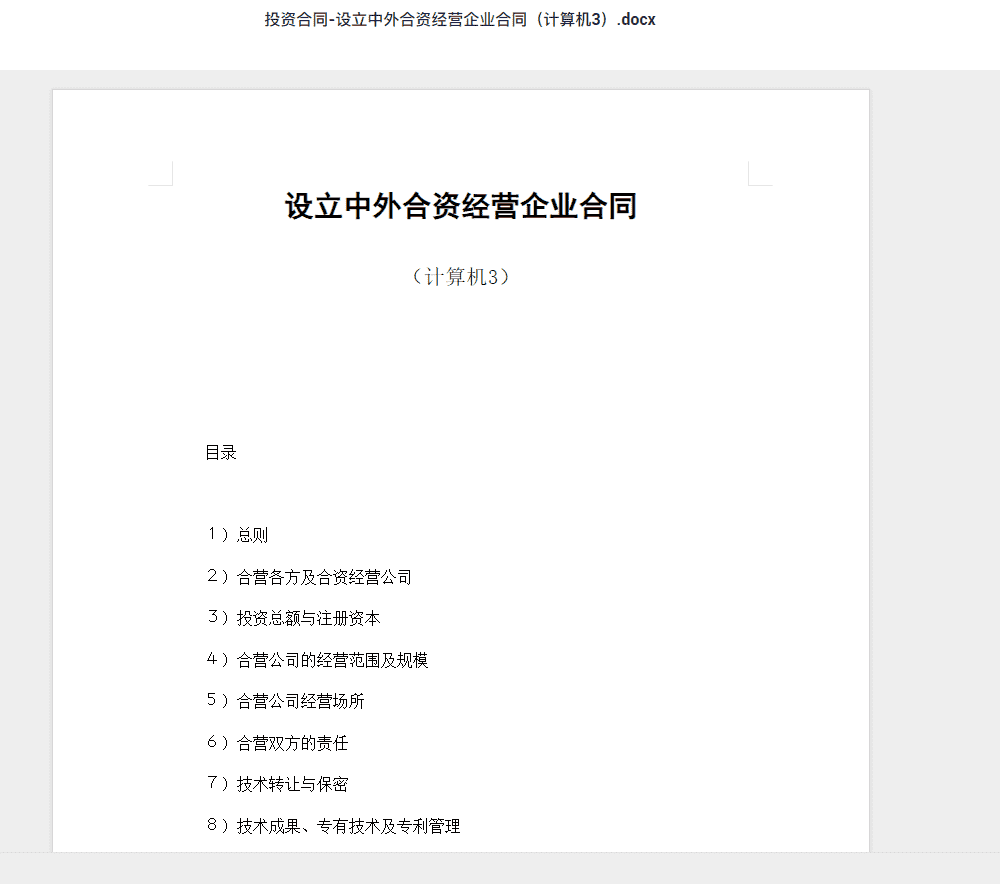Click contents entry 4）合营公司的经营范围及规模
Image resolution: width=1000 pixels, height=890 pixels.
tap(317, 660)
